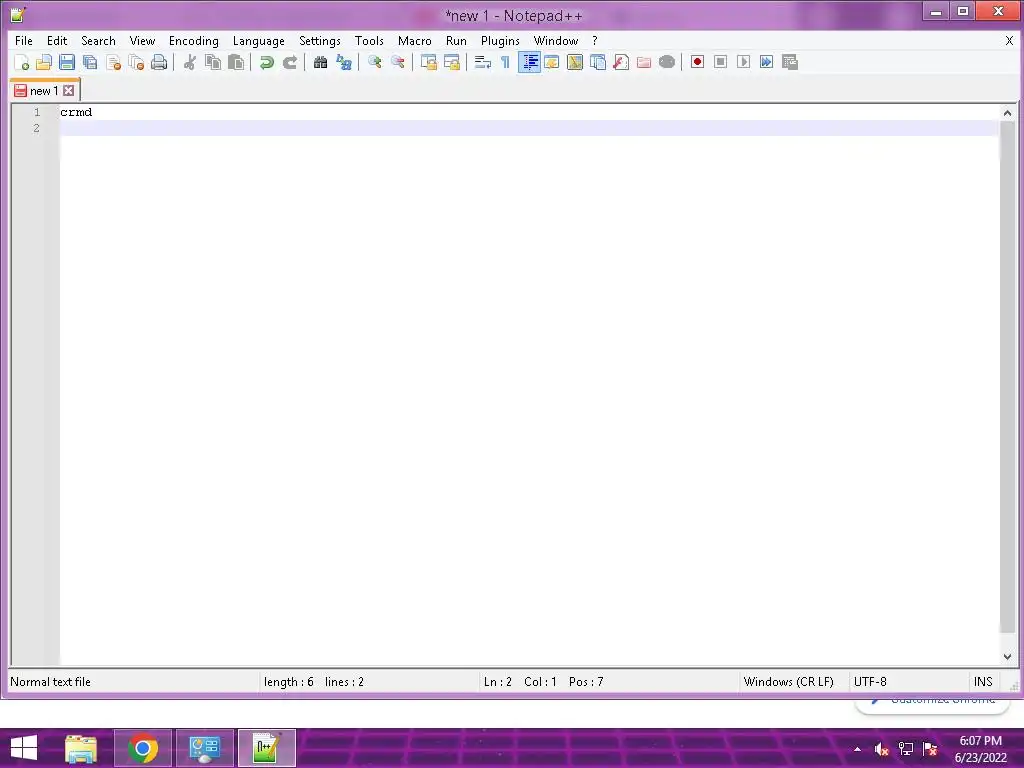Toggle Word Wrap in the toolbar
This screenshot has height=768, width=1024.
click(x=483, y=62)
